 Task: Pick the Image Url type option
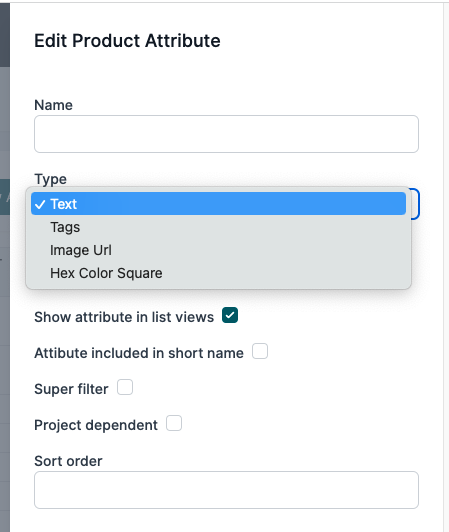coord(218,250)
